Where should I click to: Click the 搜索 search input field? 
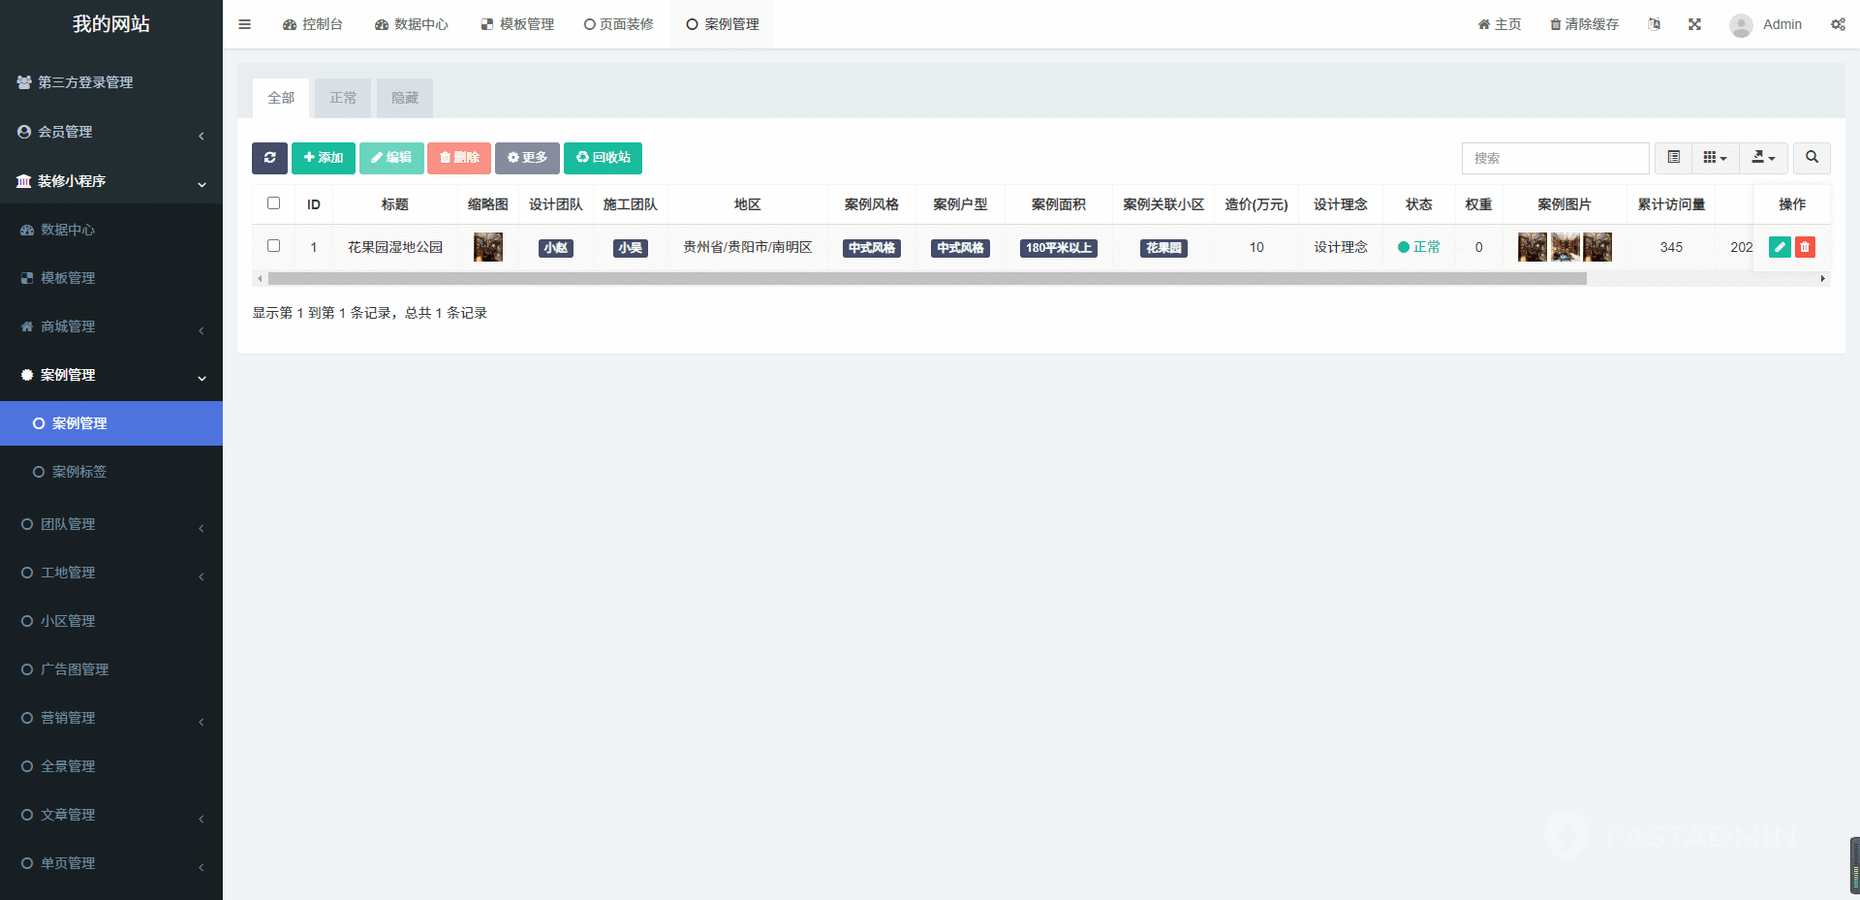pos(1555,158)
